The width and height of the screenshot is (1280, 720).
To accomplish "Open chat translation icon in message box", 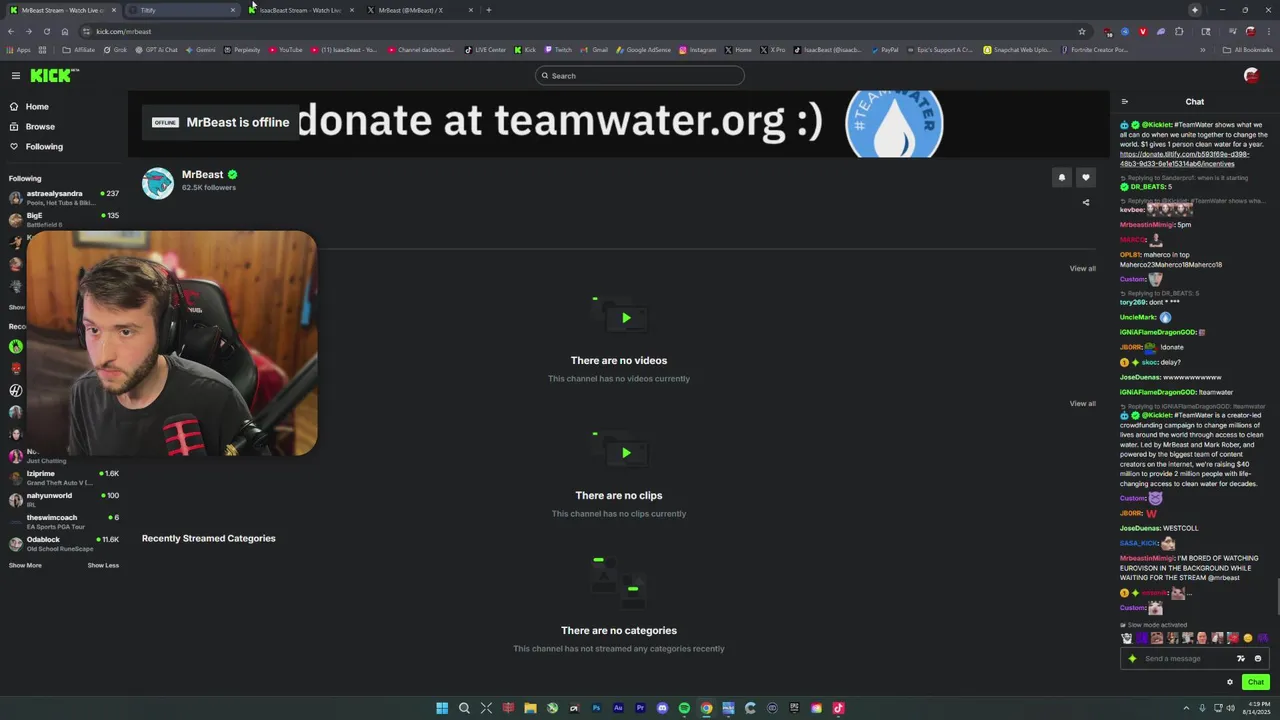I will tap(1241, 658).
